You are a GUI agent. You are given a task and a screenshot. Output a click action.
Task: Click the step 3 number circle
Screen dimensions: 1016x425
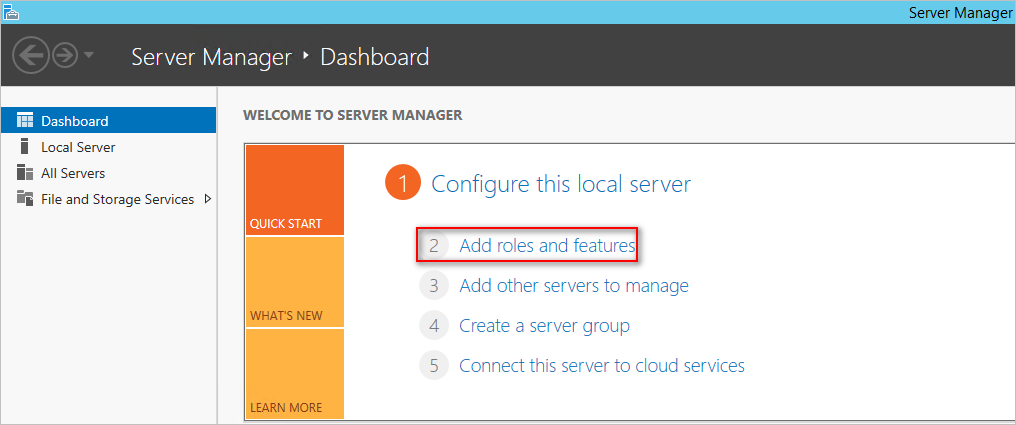pos(434,286)
